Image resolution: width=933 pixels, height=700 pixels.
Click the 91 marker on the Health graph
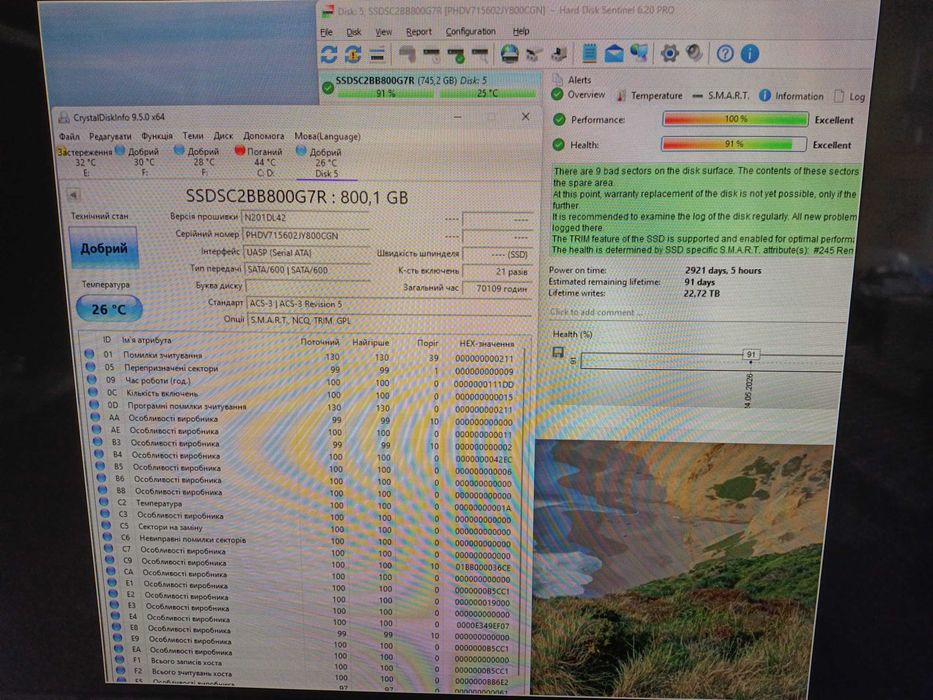751,354
